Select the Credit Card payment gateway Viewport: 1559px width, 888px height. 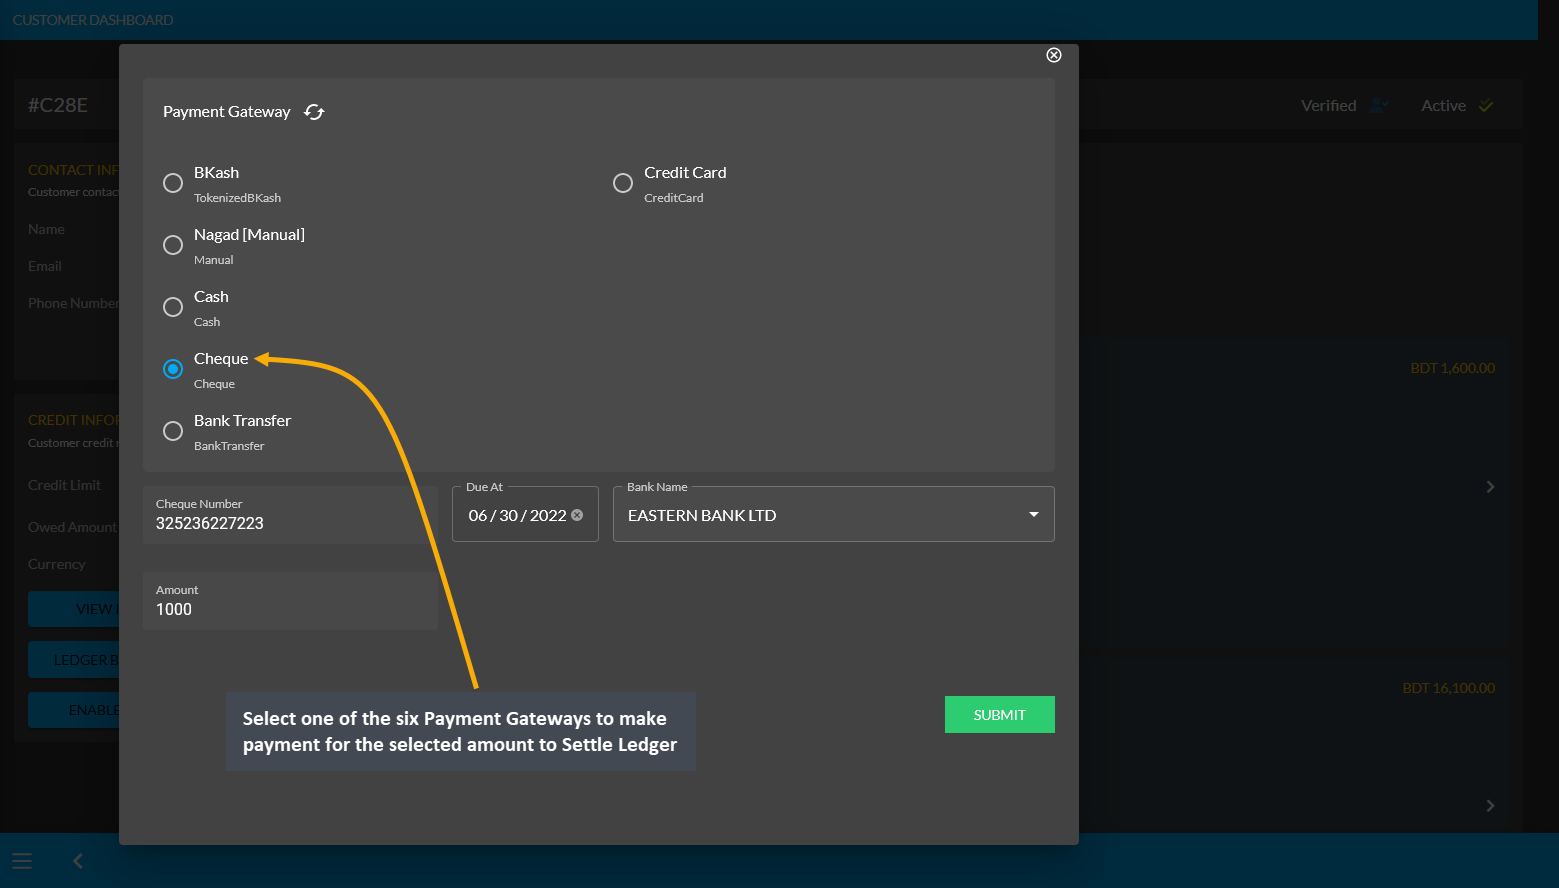point(623,183)
